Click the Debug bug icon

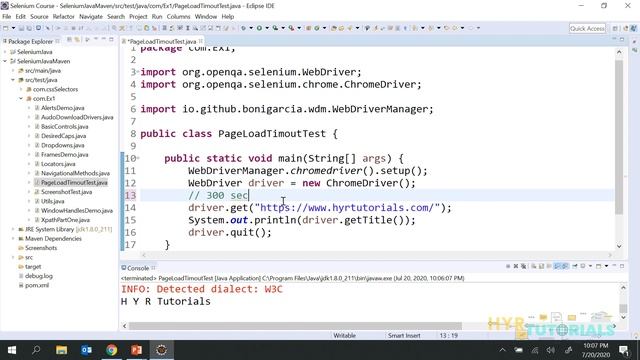click(243, 28)
